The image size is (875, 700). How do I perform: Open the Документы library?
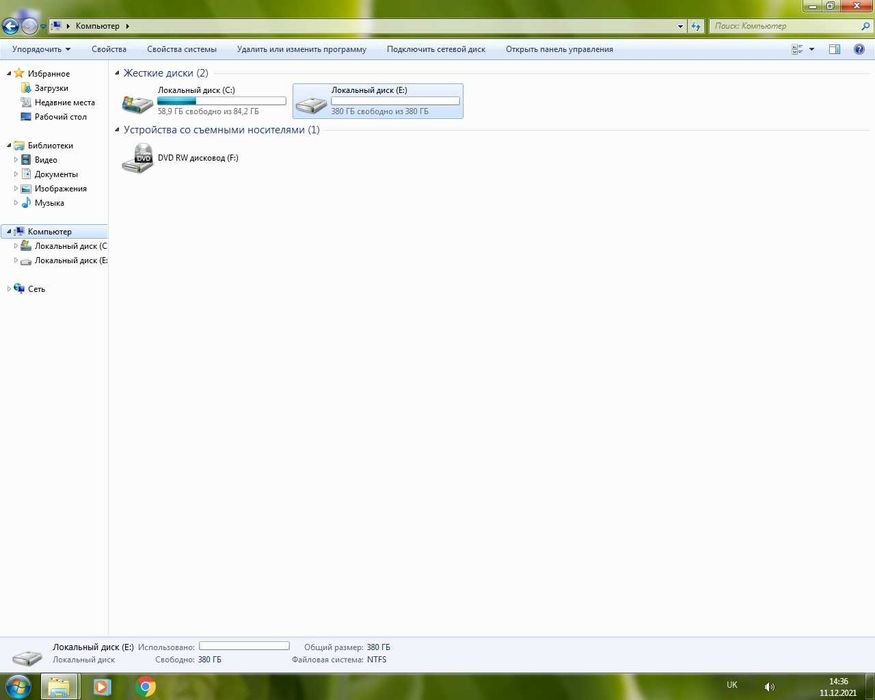[x=56, y=174]
